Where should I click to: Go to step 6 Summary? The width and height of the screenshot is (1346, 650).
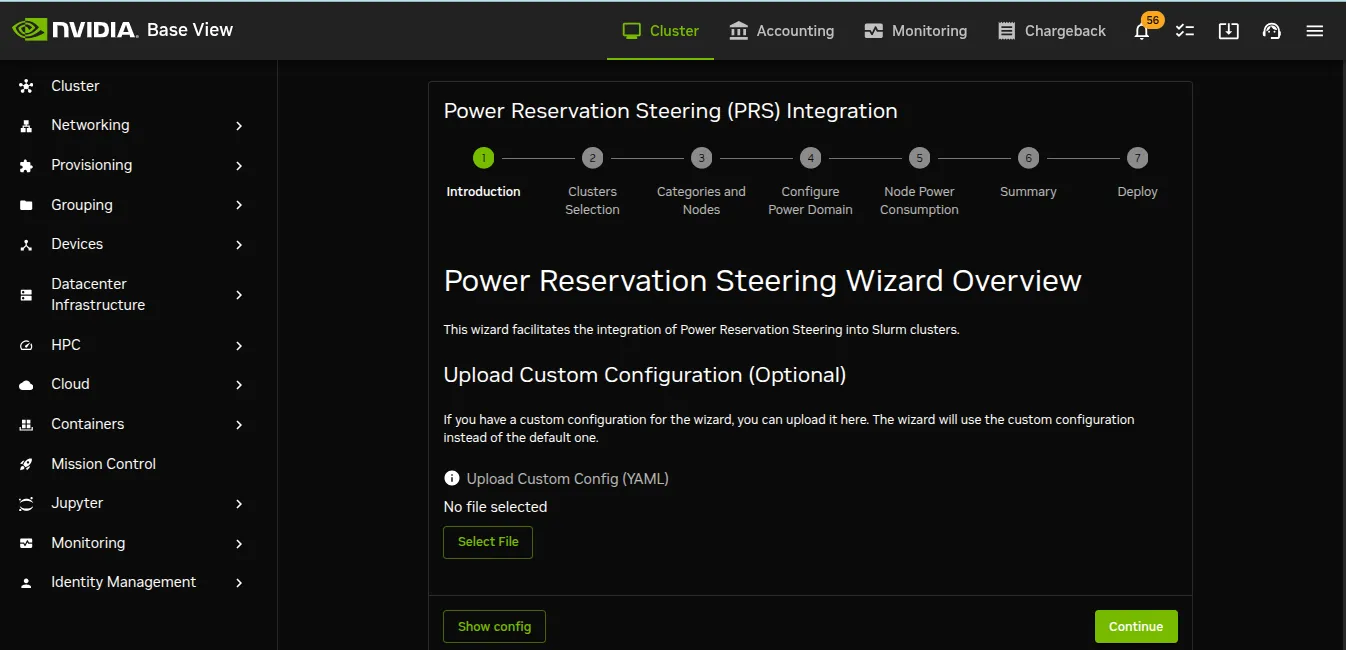click(1028, 173)
